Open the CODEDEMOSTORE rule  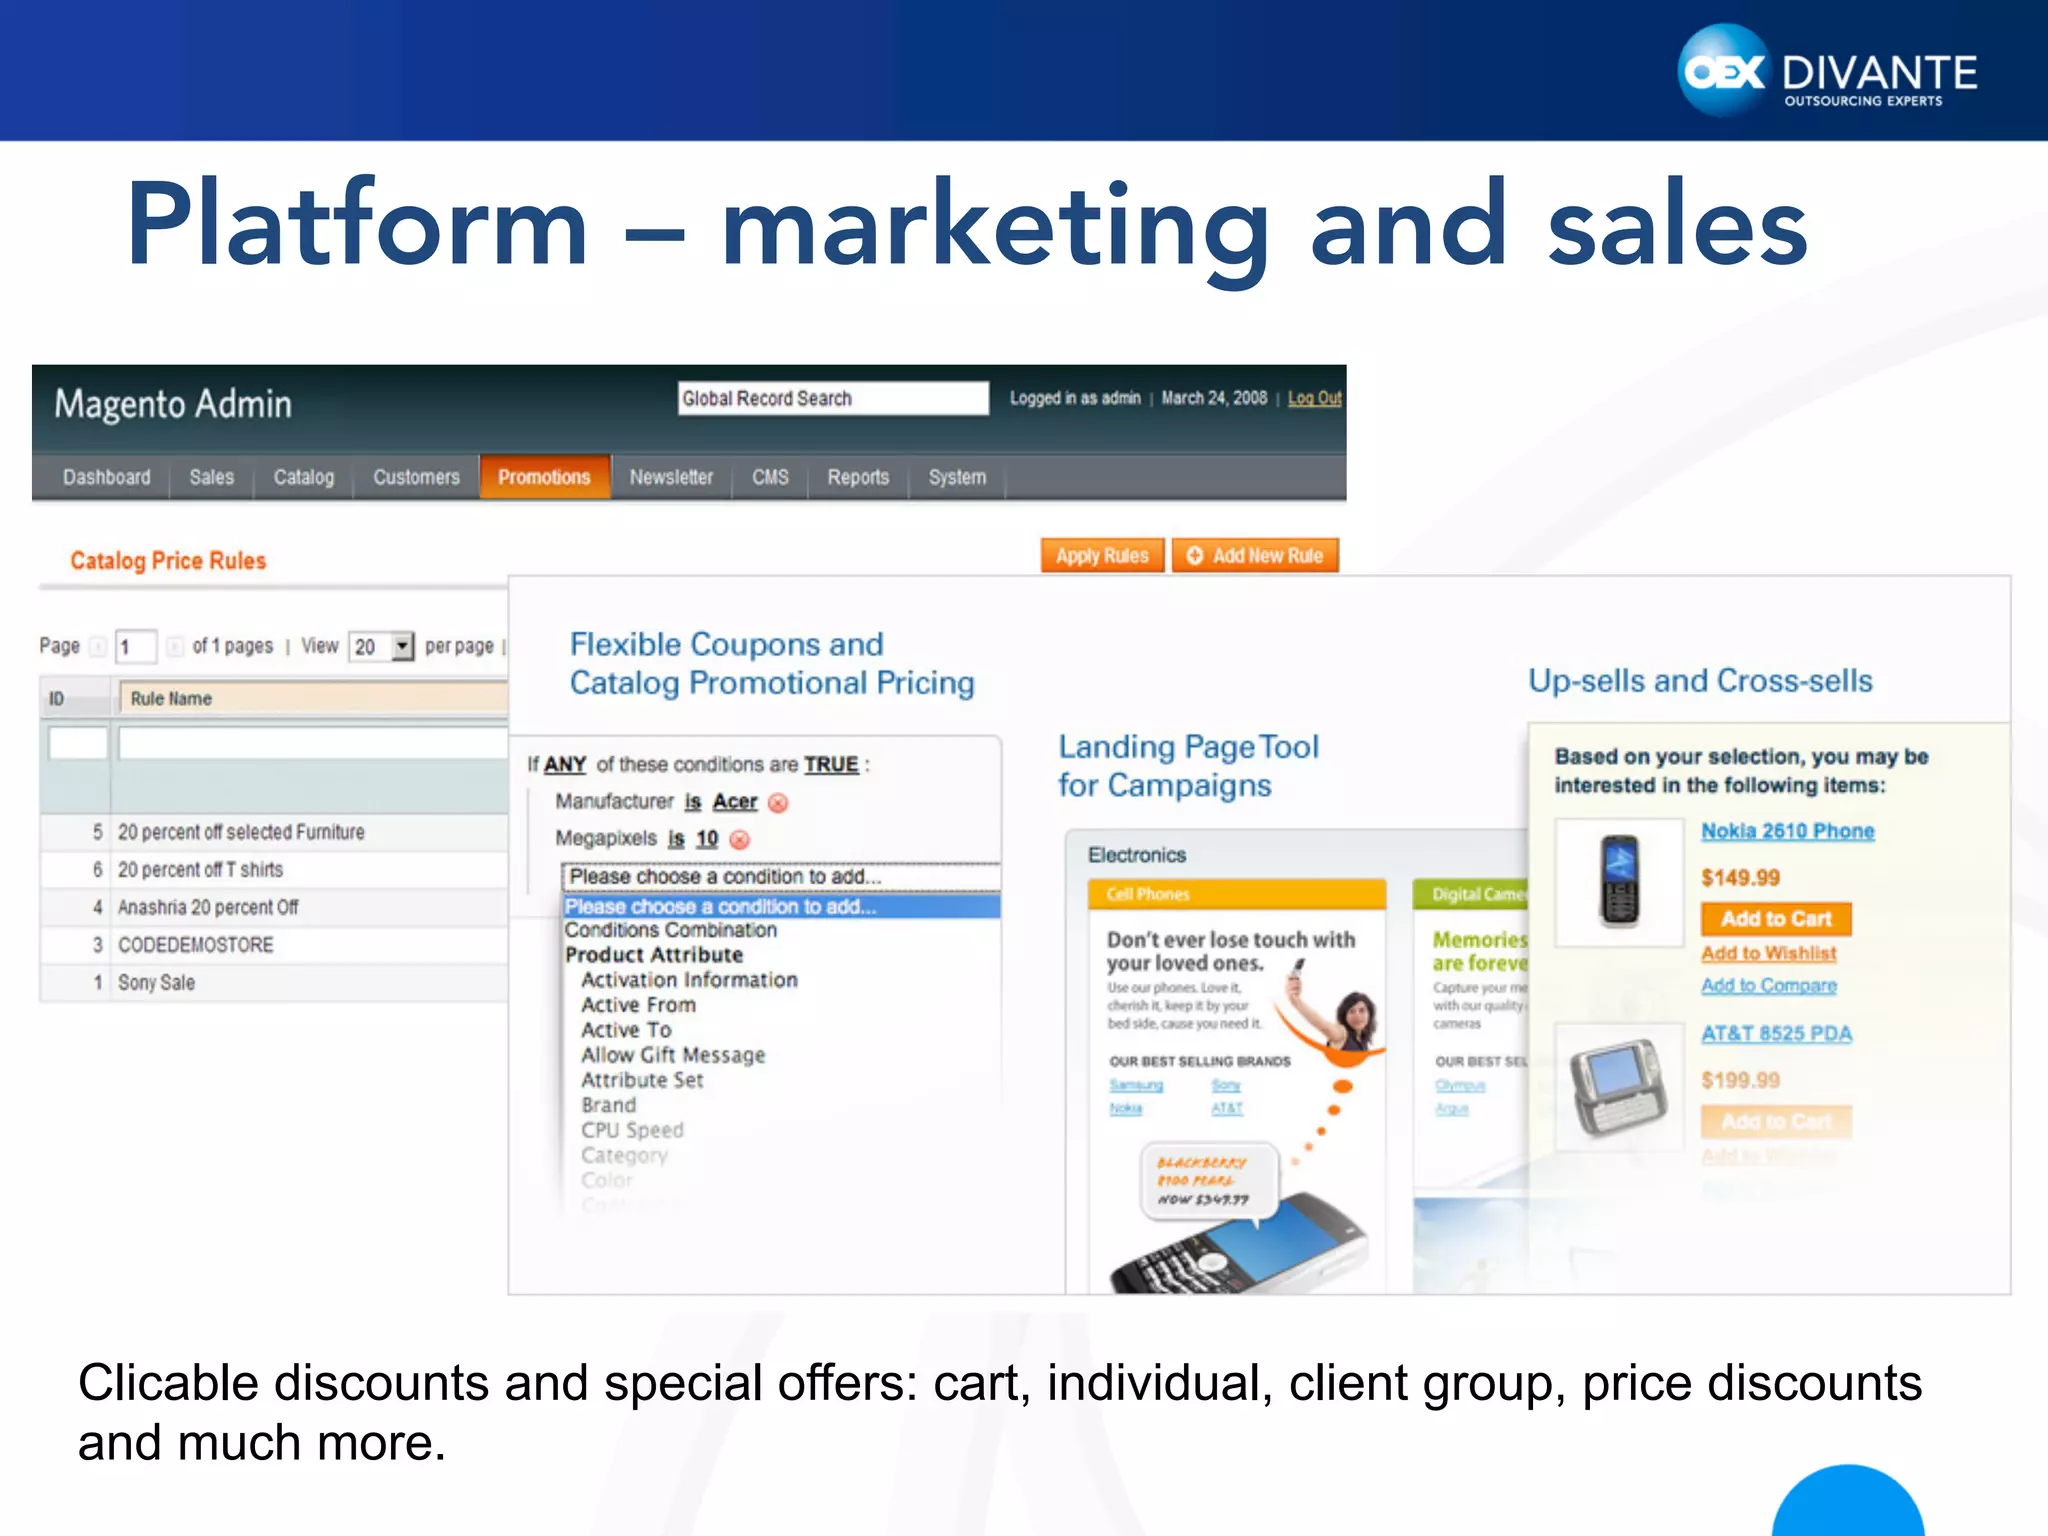point(195,945)
